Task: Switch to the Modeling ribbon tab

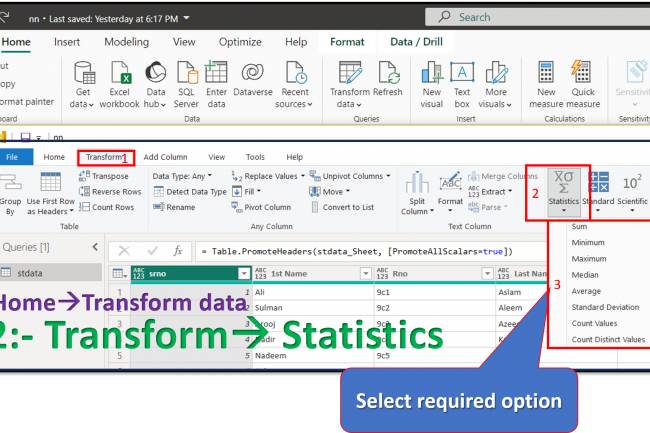Action: pos(126,42)
